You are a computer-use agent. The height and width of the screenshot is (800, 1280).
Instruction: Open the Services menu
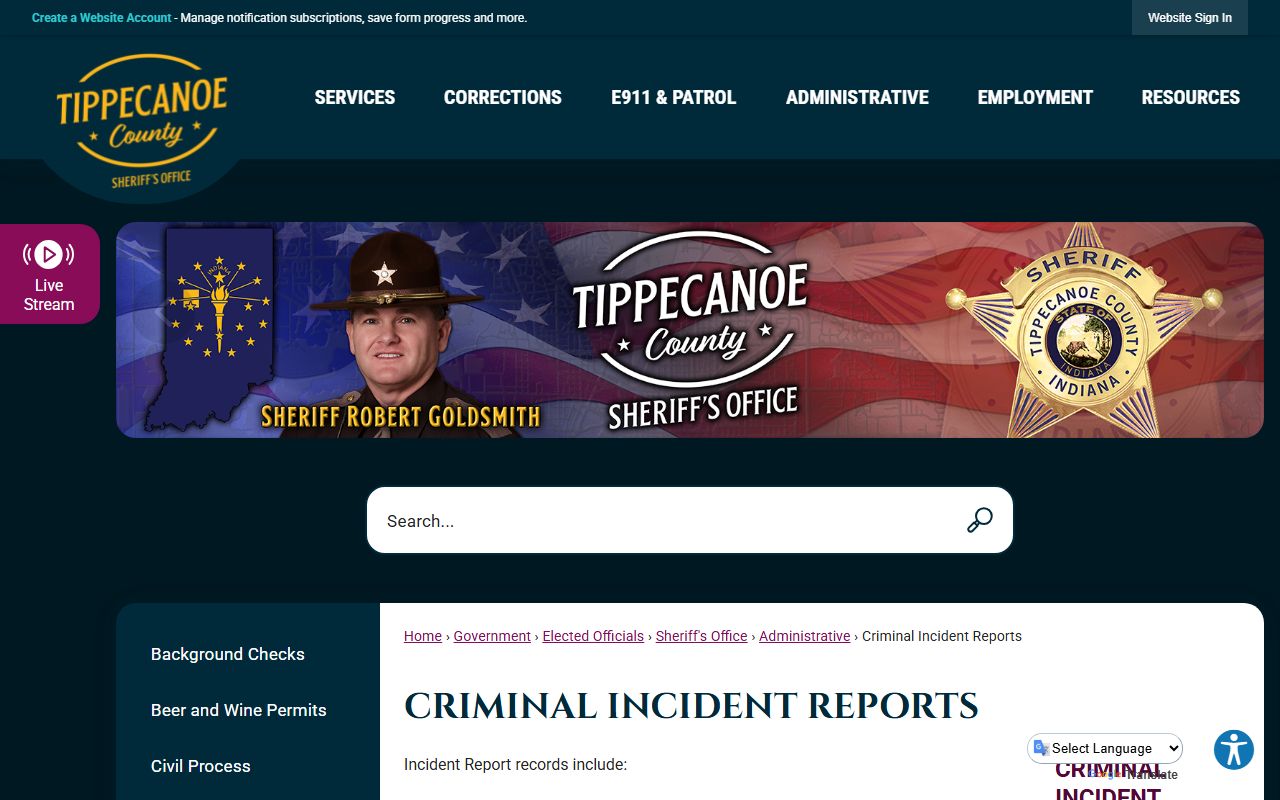355,97
